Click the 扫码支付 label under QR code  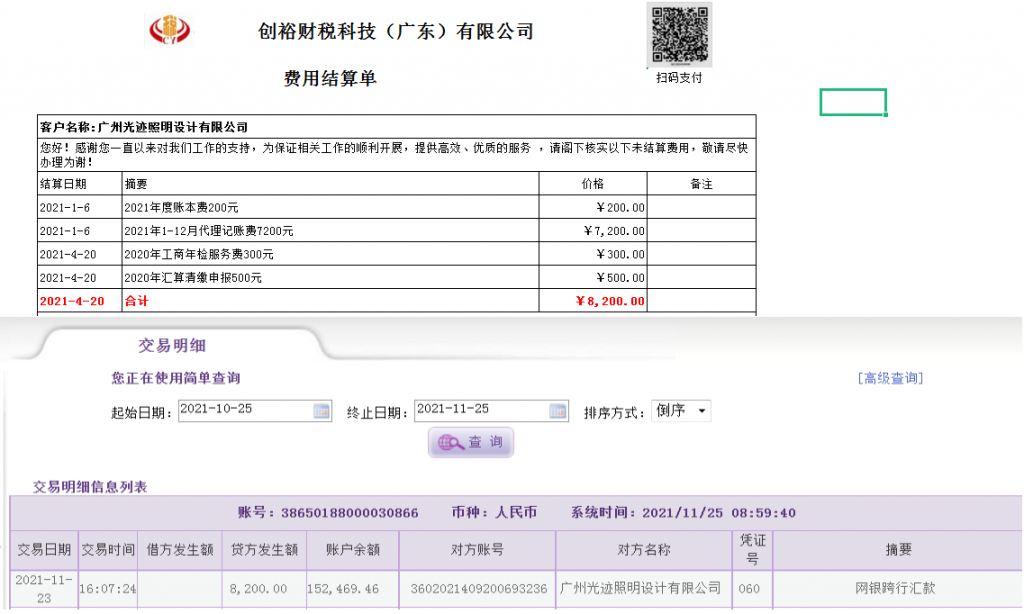click(679, 78)
